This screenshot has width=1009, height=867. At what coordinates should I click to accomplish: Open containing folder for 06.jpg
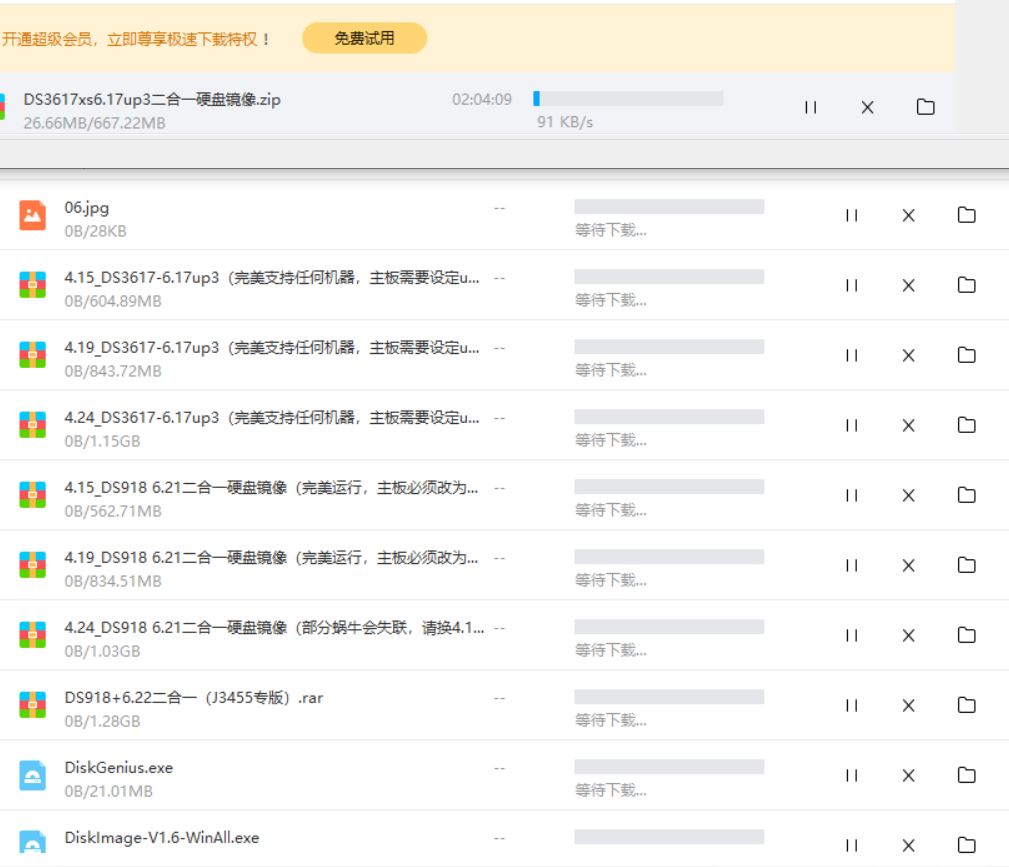coord(967,215)
